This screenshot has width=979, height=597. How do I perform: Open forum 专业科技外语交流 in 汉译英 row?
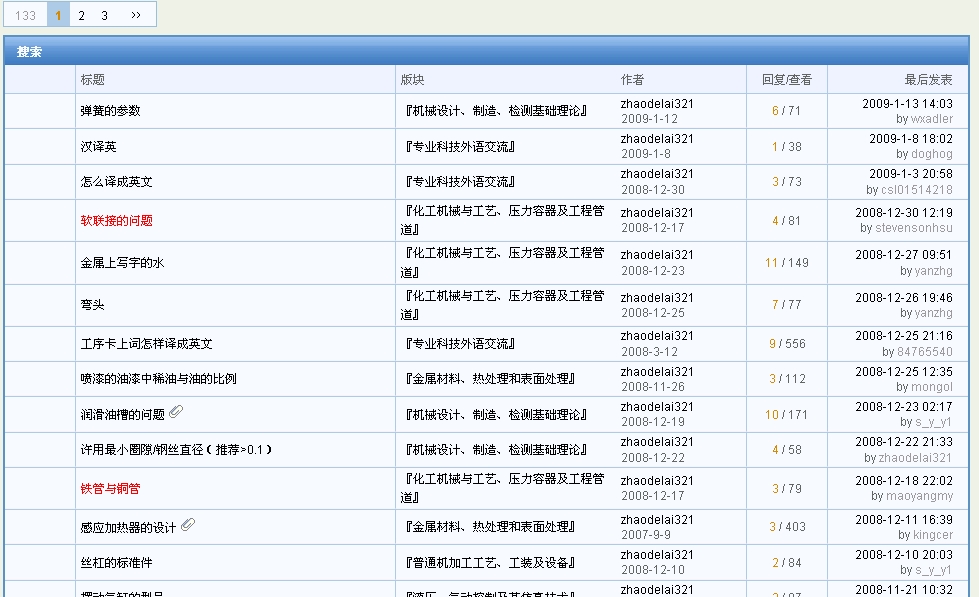pos(460,147)
